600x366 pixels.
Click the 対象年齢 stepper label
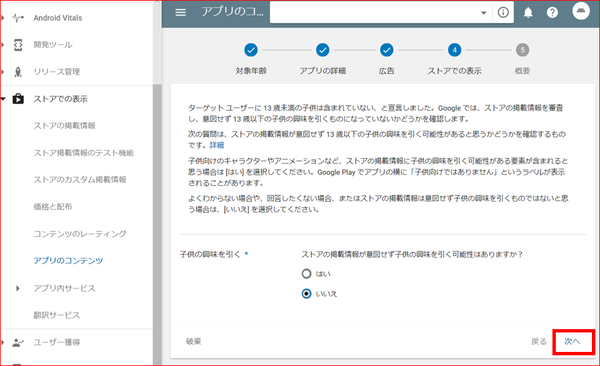pyautogui.click(x=251, y=71)
